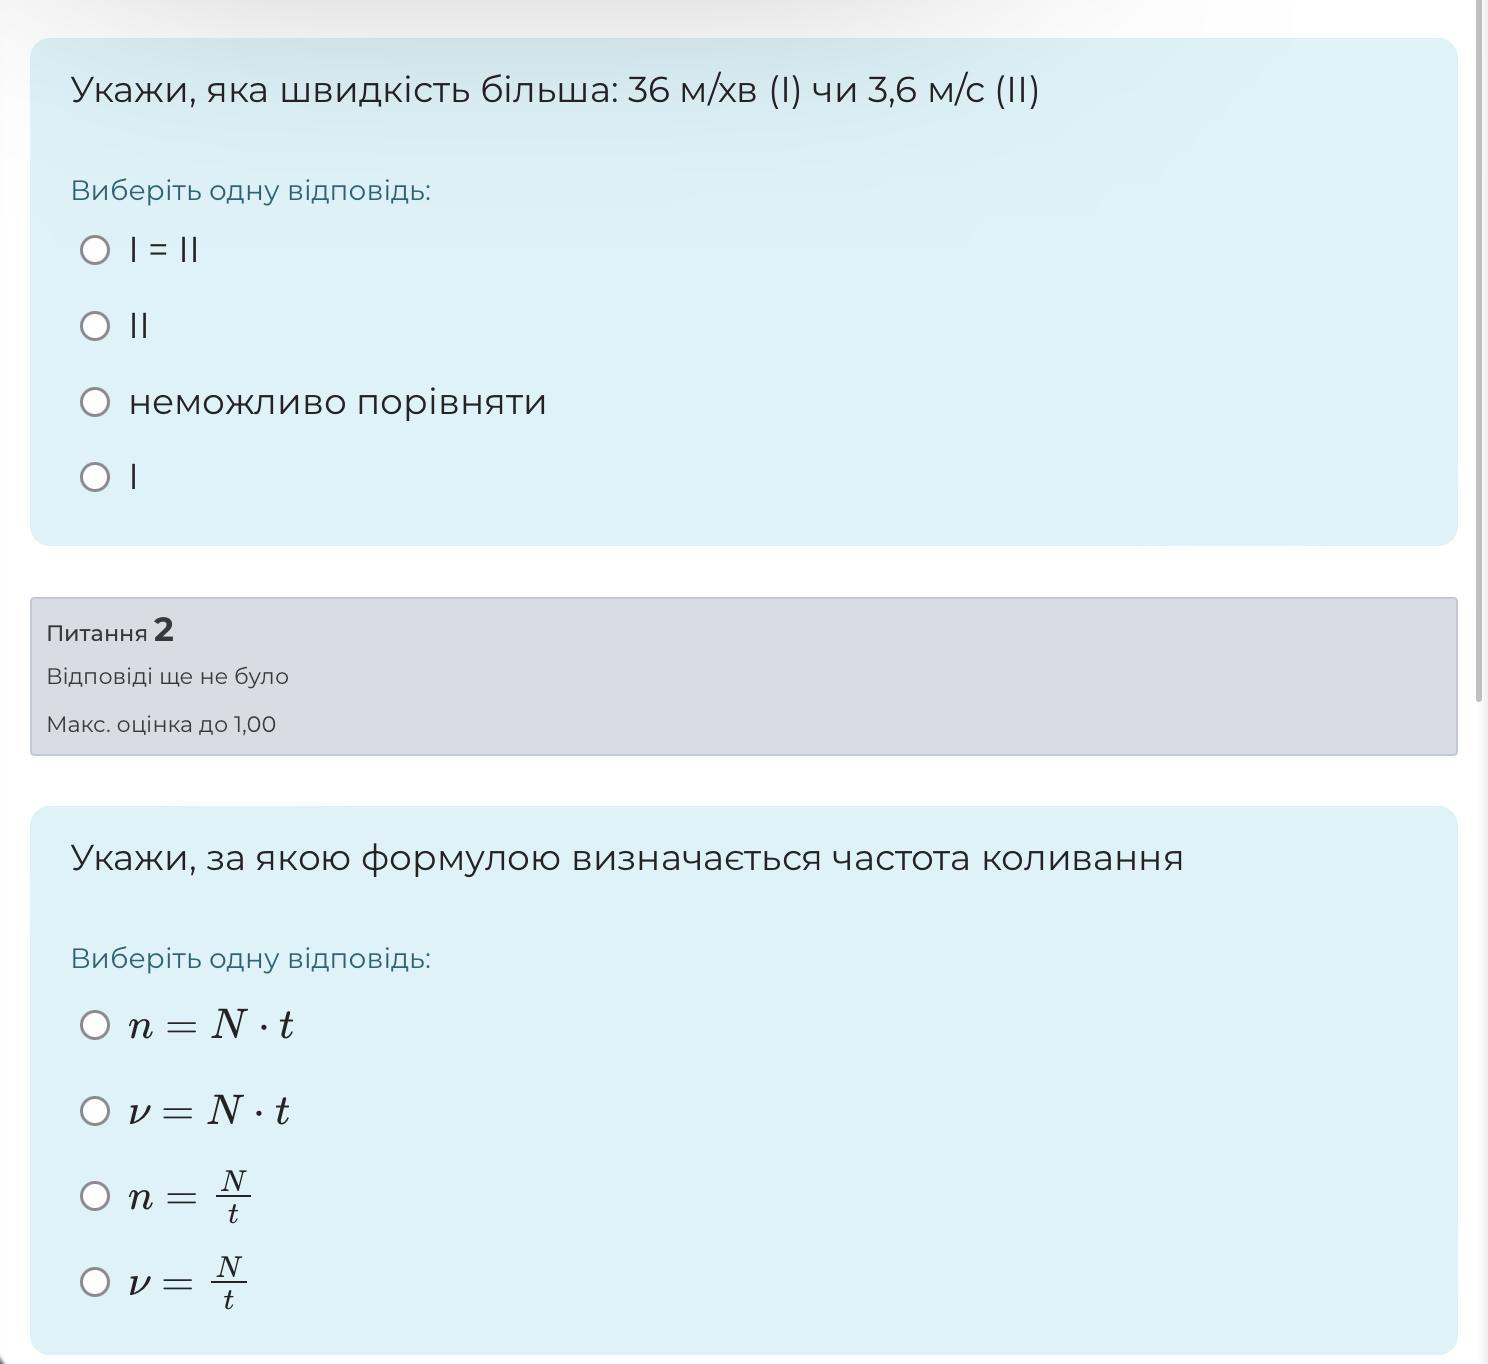Click the 'I = II' answer label text
Viewport: 1488px width, 1364px height.
tap(164, 249)
